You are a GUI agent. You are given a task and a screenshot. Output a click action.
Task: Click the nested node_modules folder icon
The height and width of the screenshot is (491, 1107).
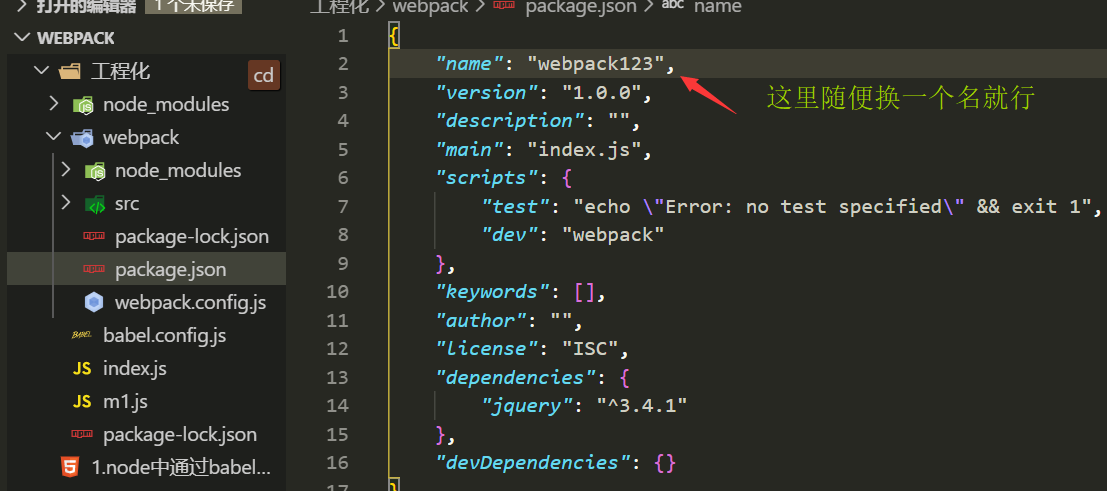95,171
